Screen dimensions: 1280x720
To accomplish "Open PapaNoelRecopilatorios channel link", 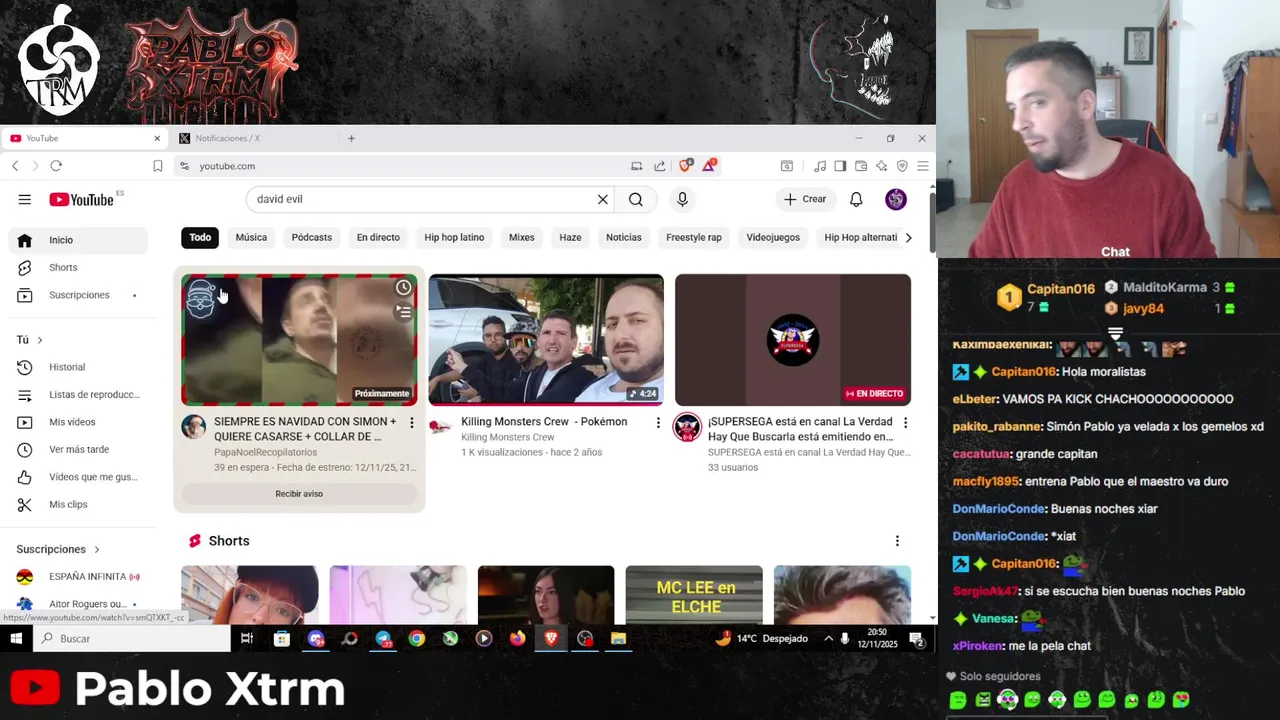I will 265,452.
